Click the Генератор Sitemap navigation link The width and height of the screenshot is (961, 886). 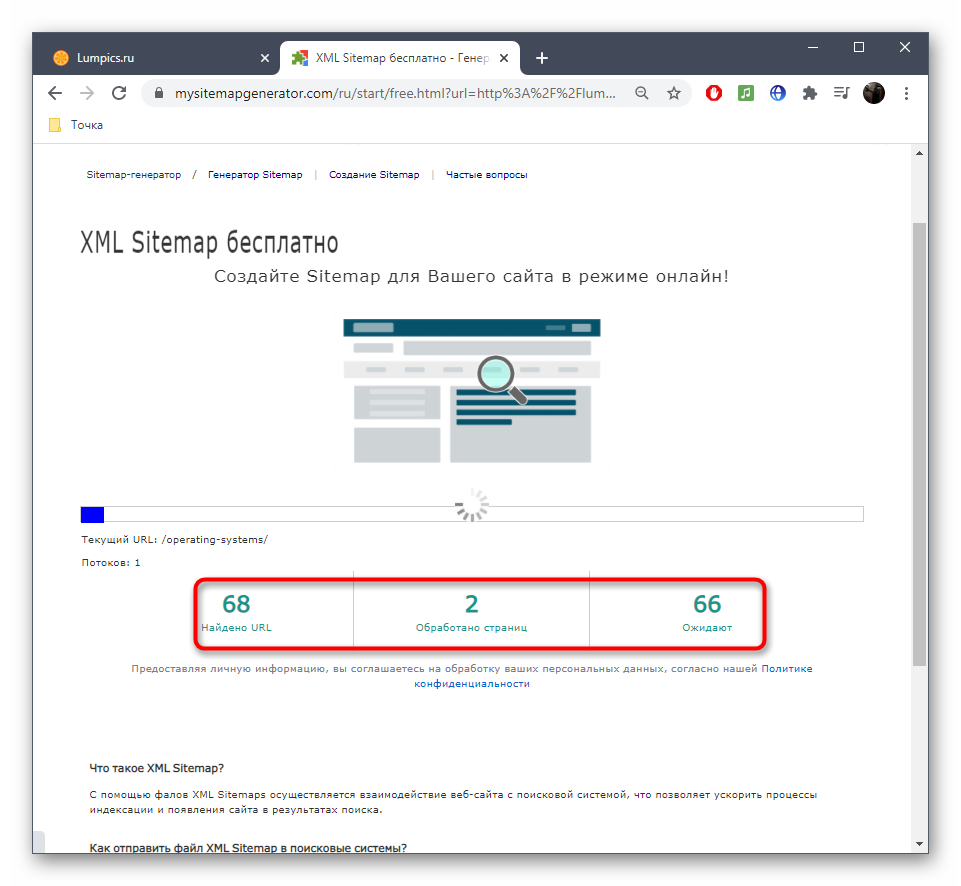[x=255, y=175]
